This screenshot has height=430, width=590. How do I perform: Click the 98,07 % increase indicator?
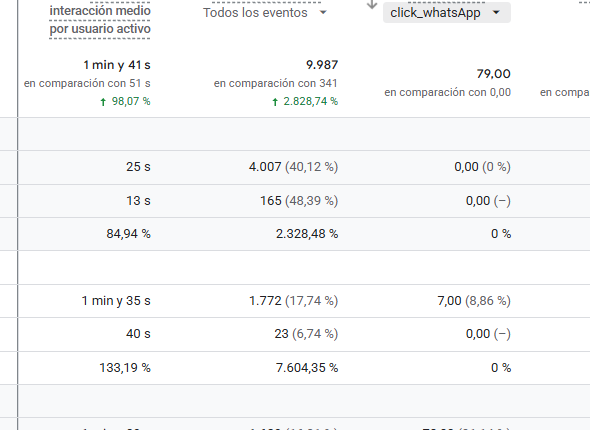[125, 101]
